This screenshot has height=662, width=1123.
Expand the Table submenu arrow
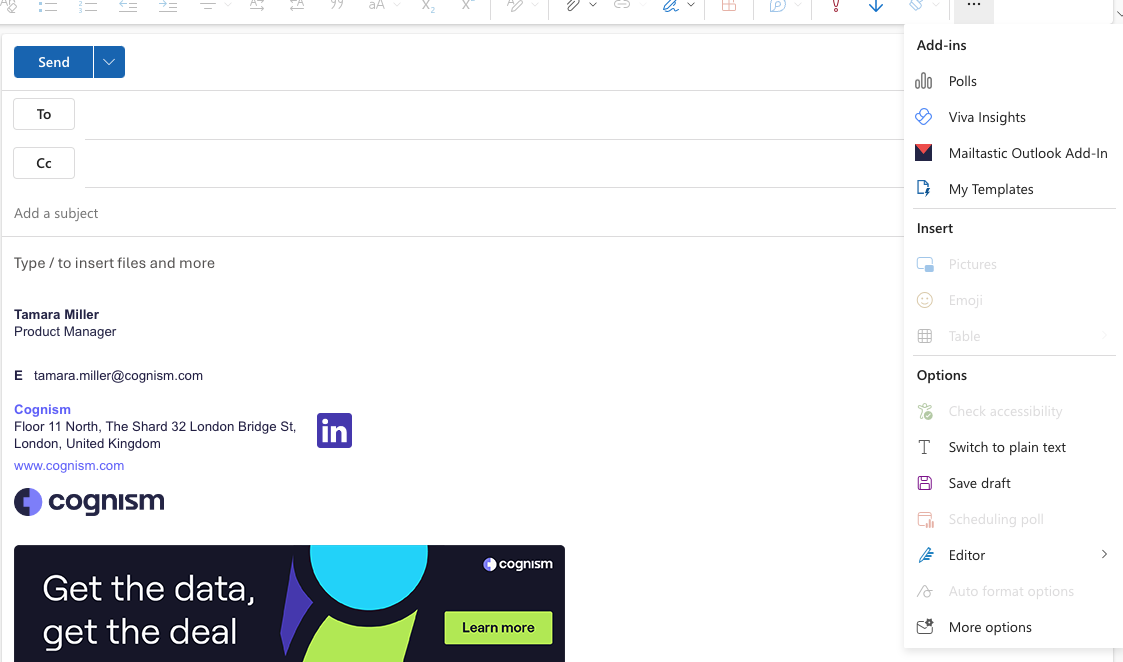pos(1106,336)
